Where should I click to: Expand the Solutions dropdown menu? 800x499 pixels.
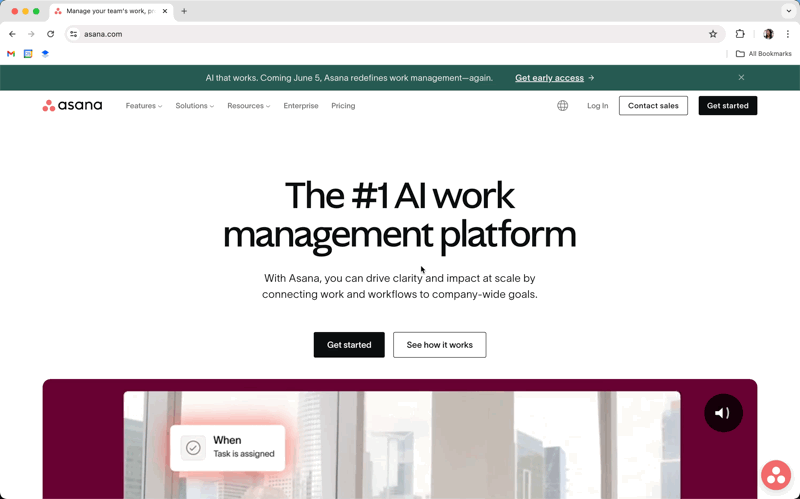(x=194, y=106)
